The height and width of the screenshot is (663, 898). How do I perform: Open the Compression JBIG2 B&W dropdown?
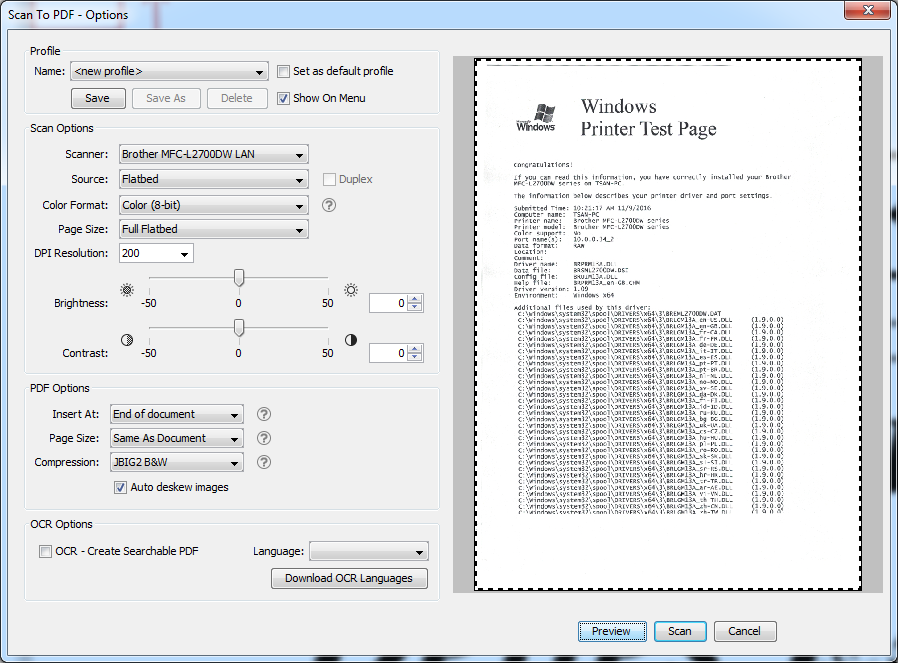176,462
